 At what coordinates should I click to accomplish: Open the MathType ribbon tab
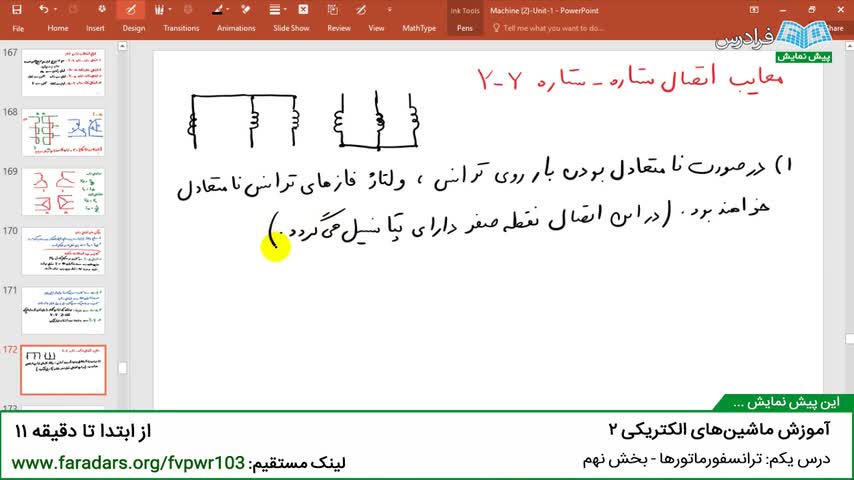click(419, 28)
